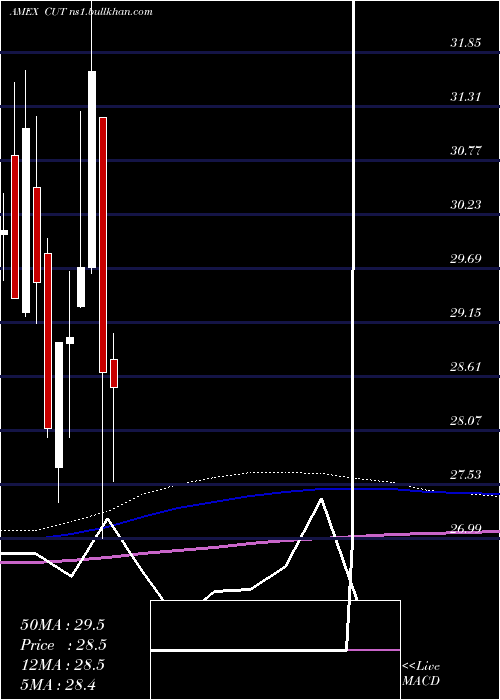Click the 31.31 price axis label
The height and width of the screenshot is (700, 500).
pos(466,96)
